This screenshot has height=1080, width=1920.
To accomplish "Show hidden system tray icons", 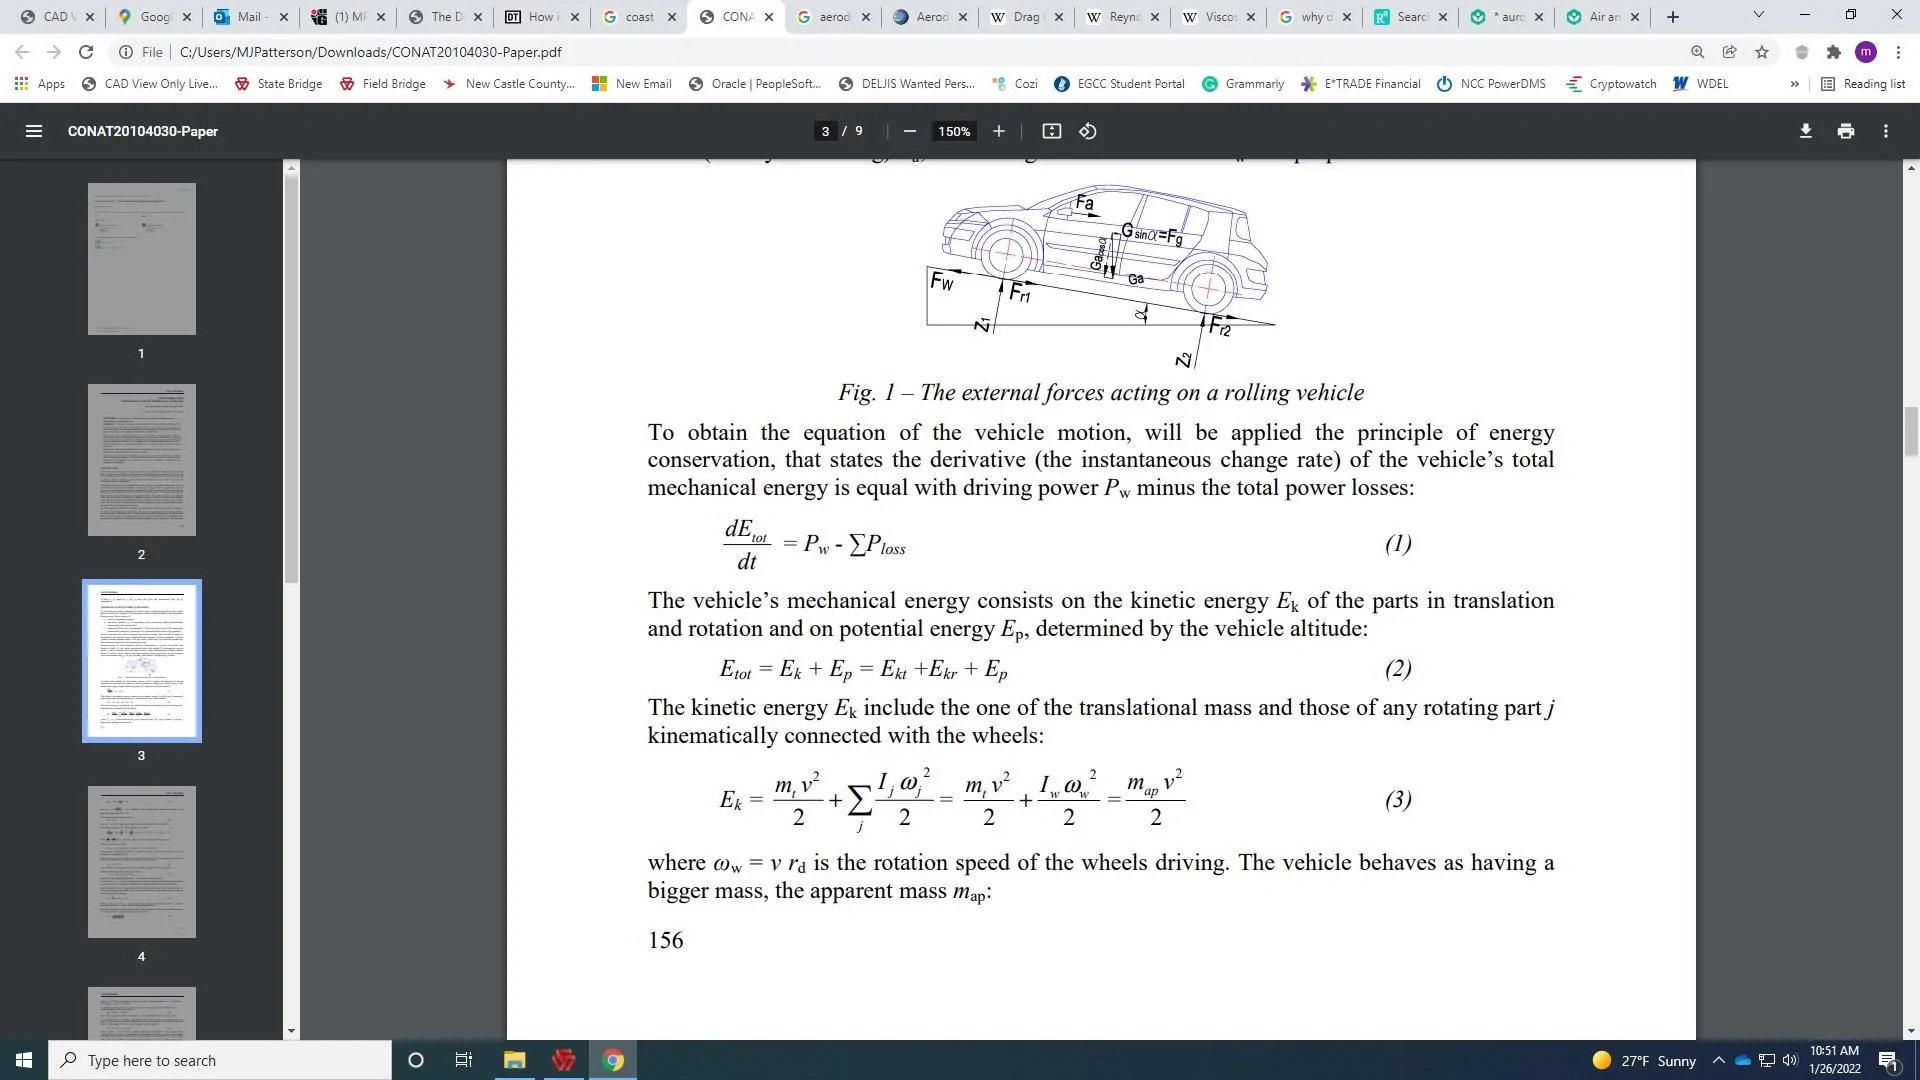I will pyautogui.click(x=1718, y=1060).
